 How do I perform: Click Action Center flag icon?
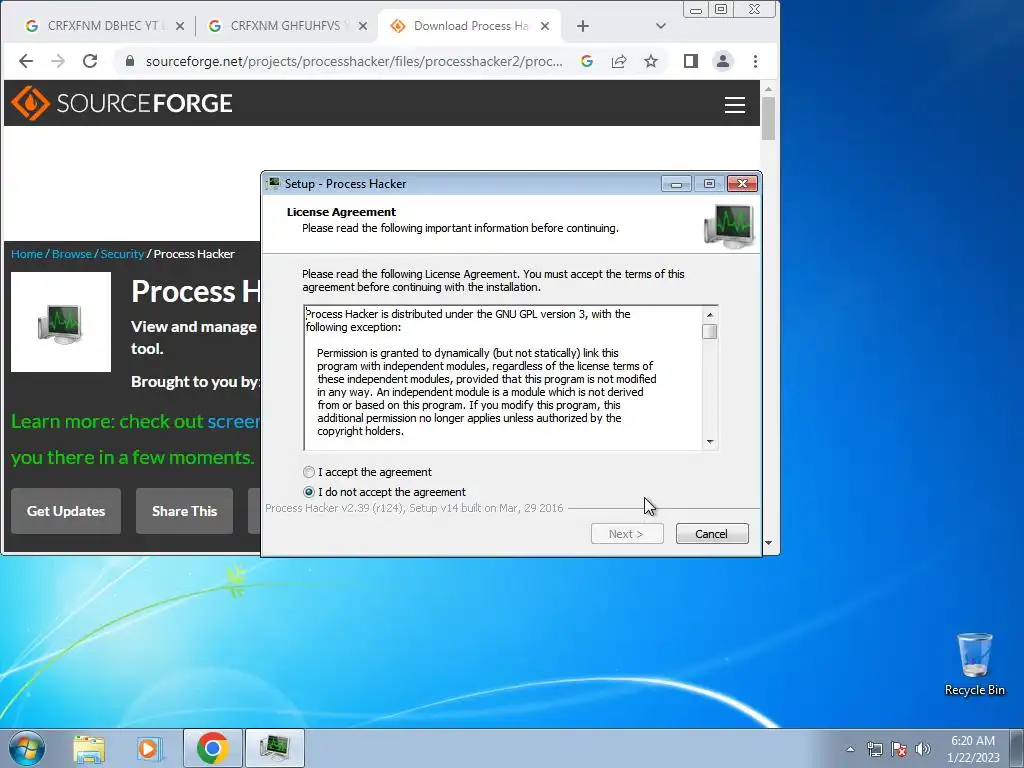click(x=899, y=749)
